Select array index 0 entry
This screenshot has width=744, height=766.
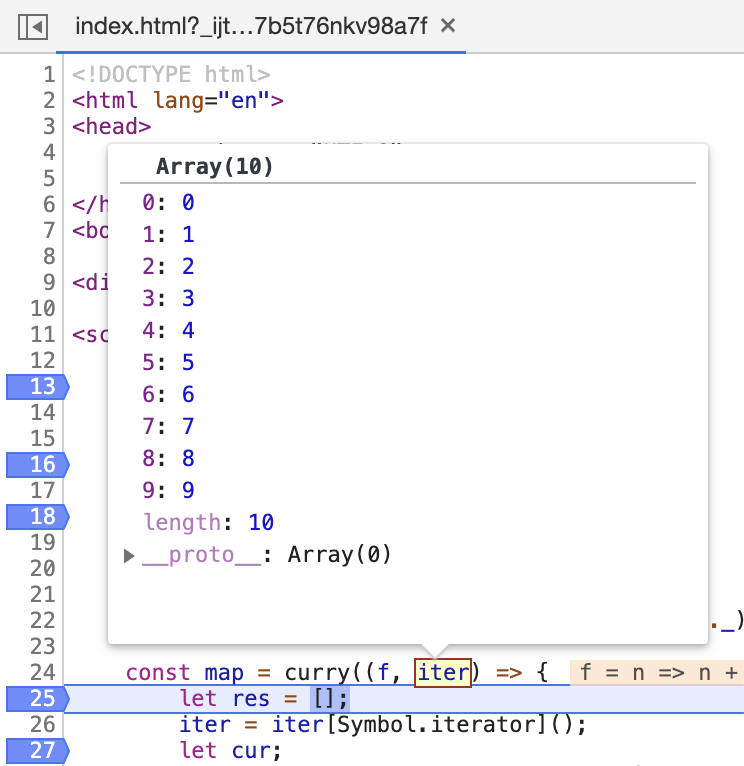pyautogui.click(x=169, y=202)
